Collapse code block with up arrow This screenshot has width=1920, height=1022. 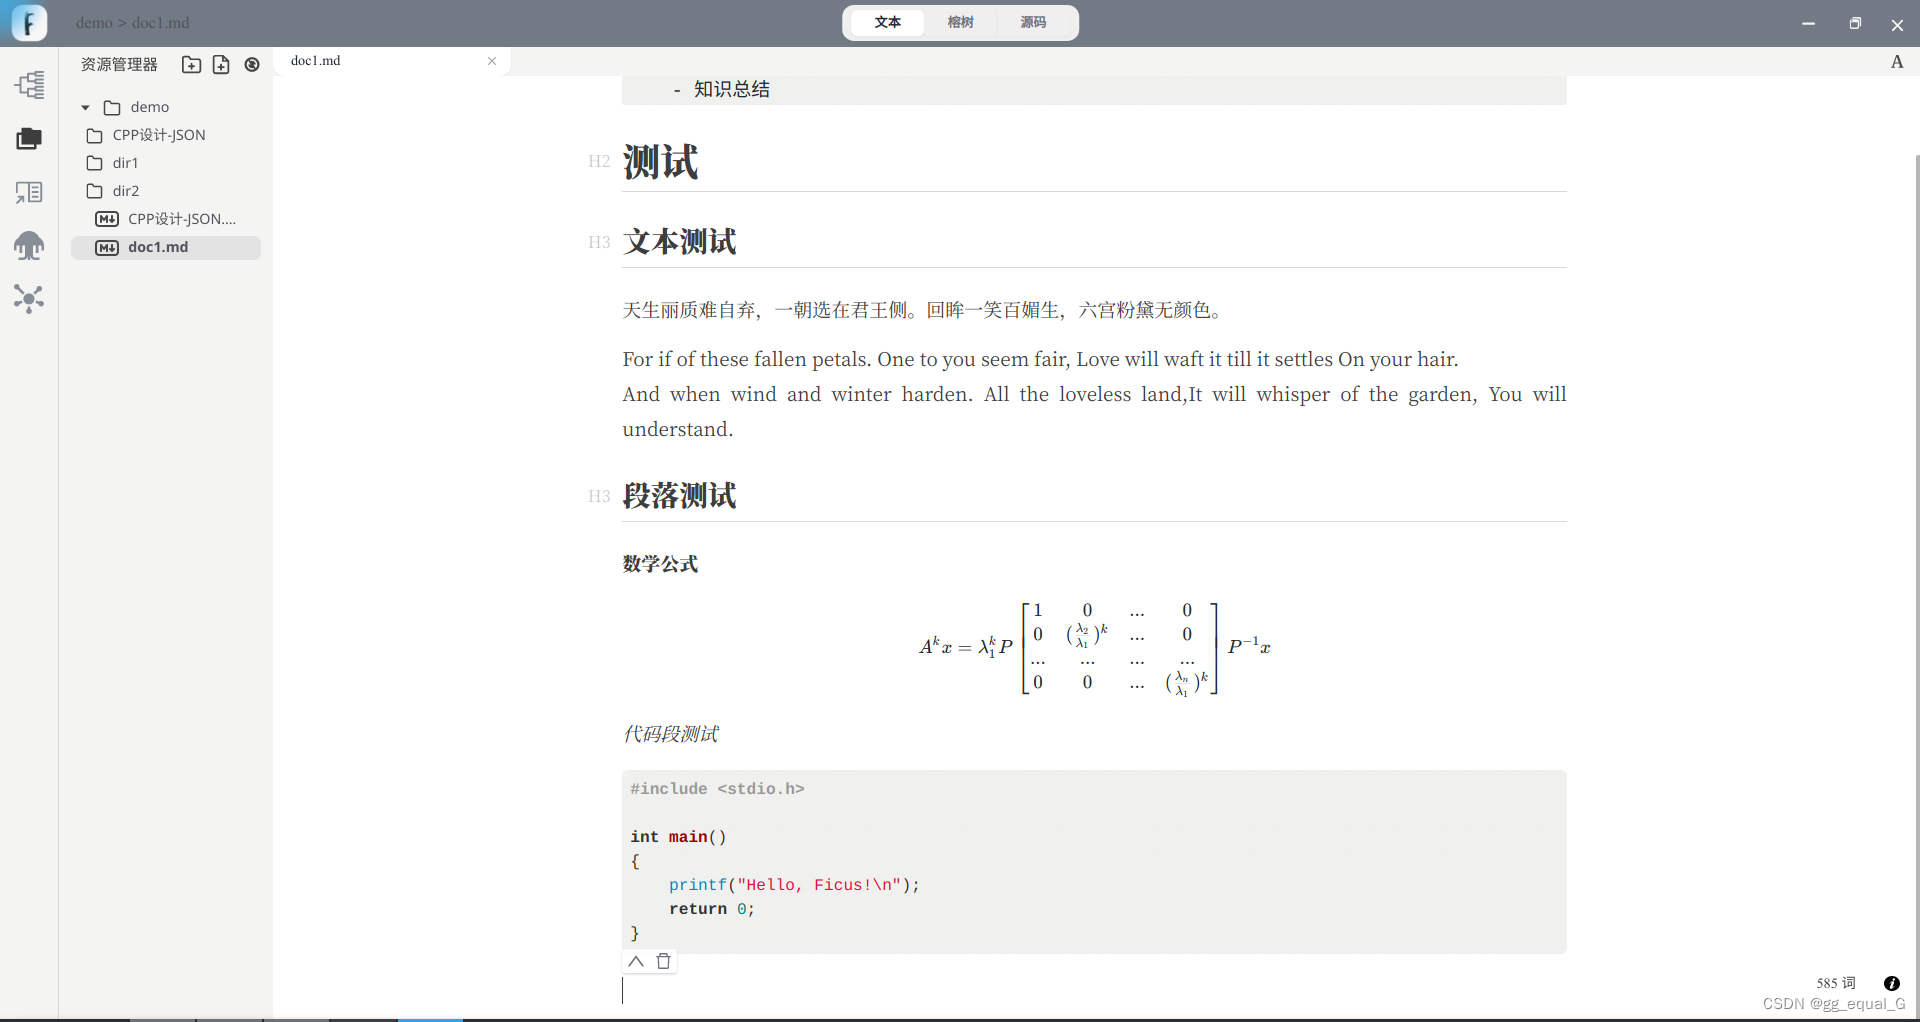click(x=636, y=961)
